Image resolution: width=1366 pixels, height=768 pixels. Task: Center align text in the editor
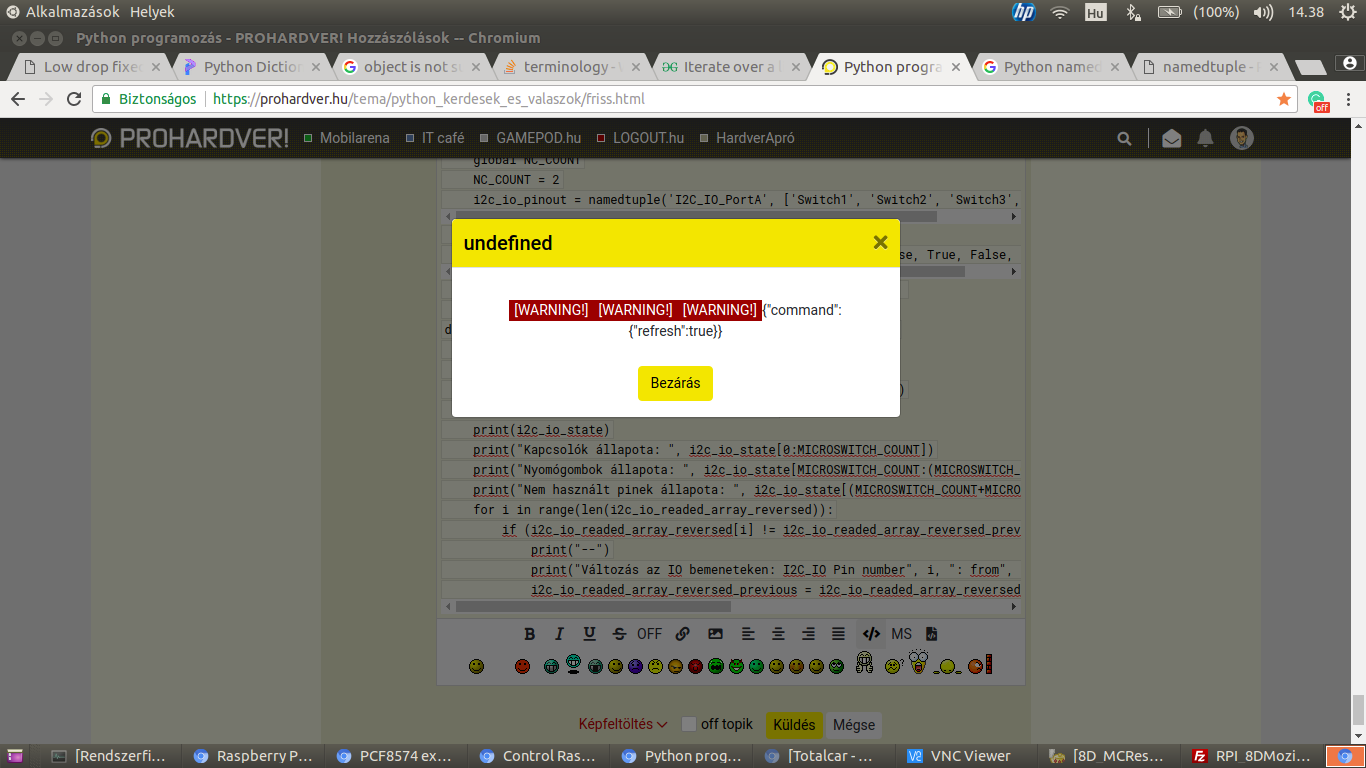click(x=778, y=634)
